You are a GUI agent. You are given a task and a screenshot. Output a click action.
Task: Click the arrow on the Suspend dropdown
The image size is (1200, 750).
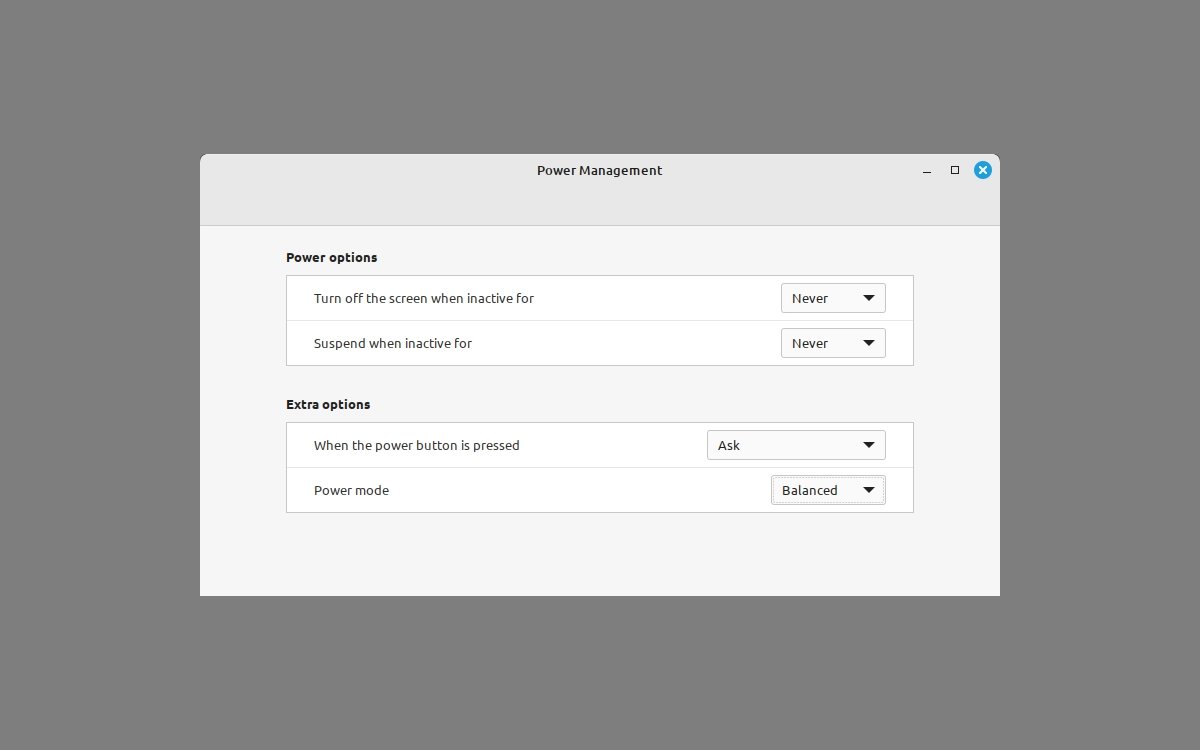[868, 343]
